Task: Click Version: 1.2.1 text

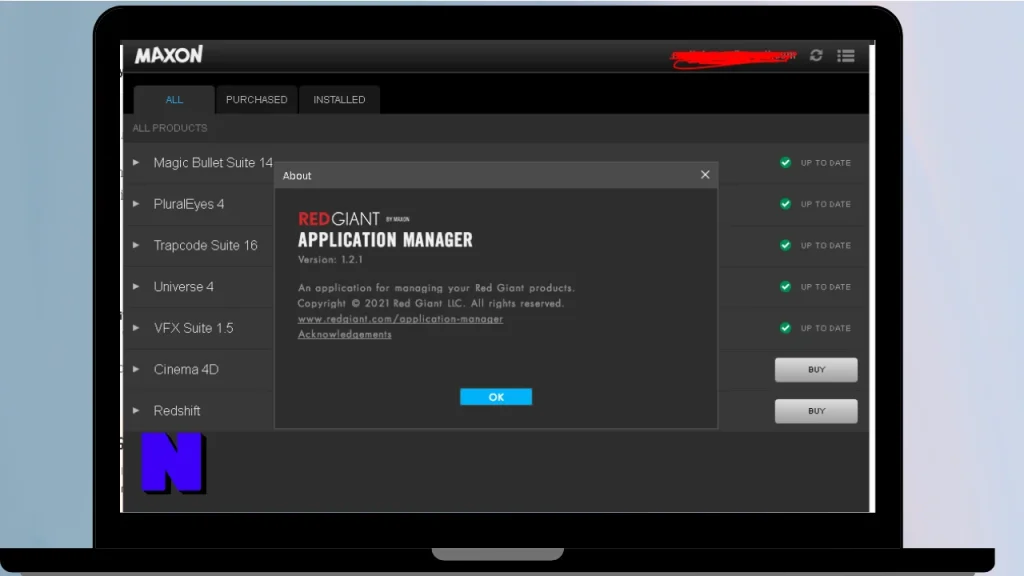Action: point(330,259)
